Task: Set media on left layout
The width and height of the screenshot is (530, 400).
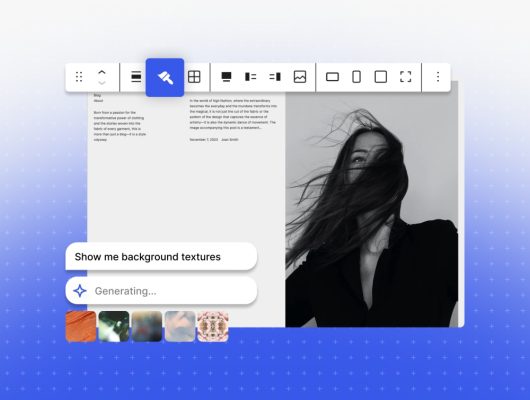Action: click(x=250, y=77)
